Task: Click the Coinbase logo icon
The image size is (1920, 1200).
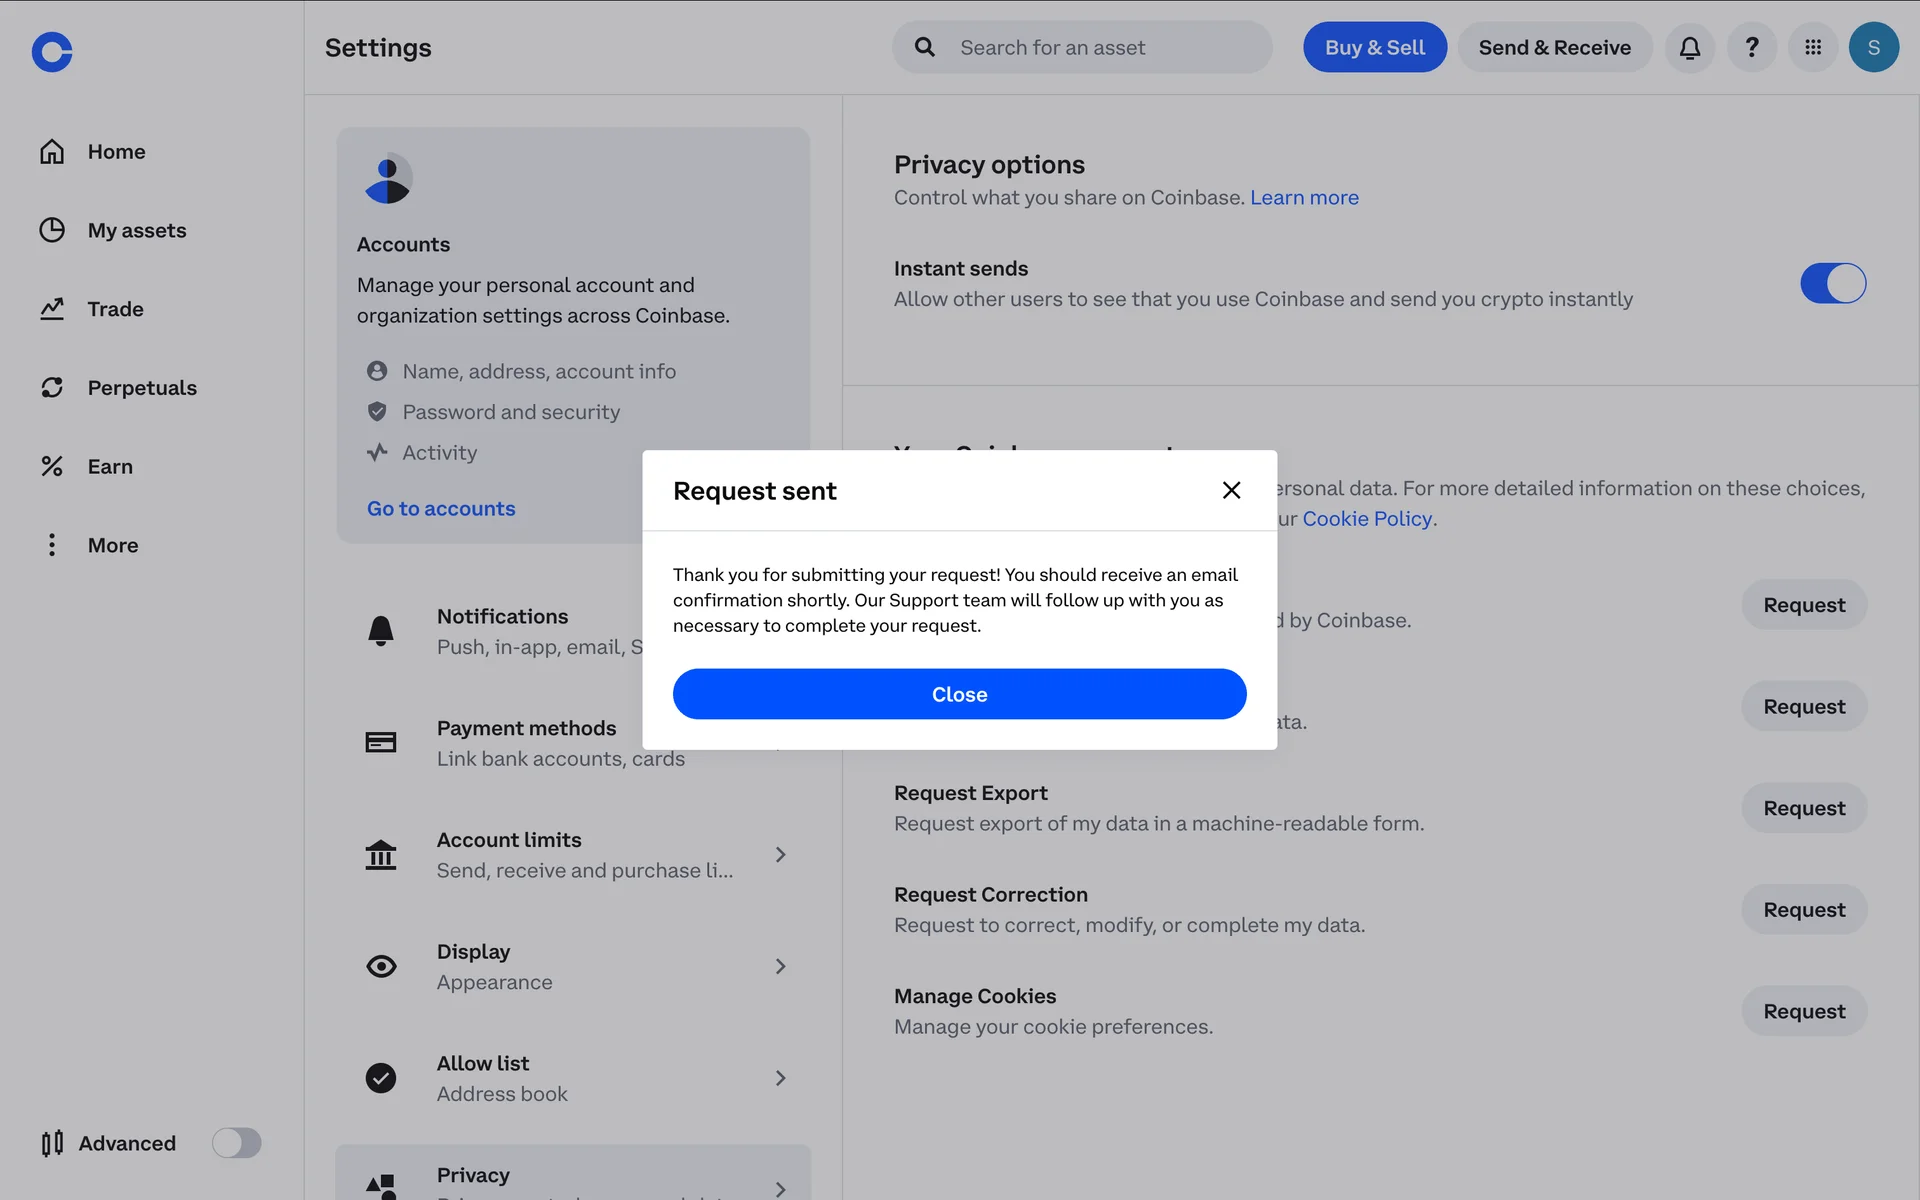Action: [x=52, y=52]
